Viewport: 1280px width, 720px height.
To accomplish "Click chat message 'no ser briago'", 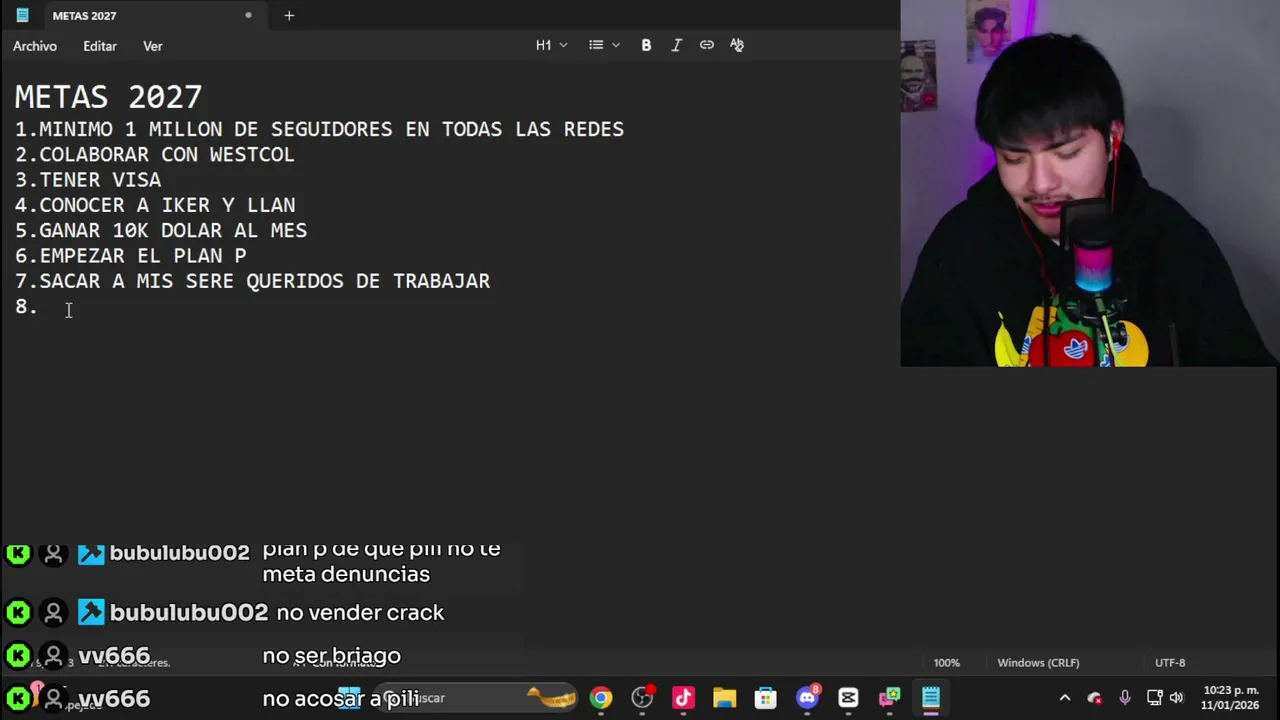I will point(332,656).
